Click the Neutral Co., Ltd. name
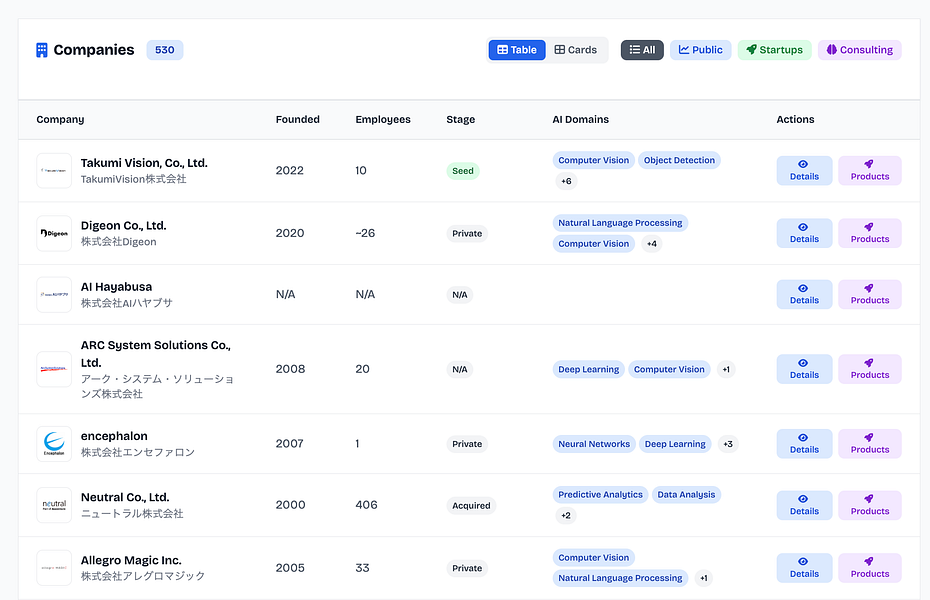930x600 pixels. (x=125, y=497)
